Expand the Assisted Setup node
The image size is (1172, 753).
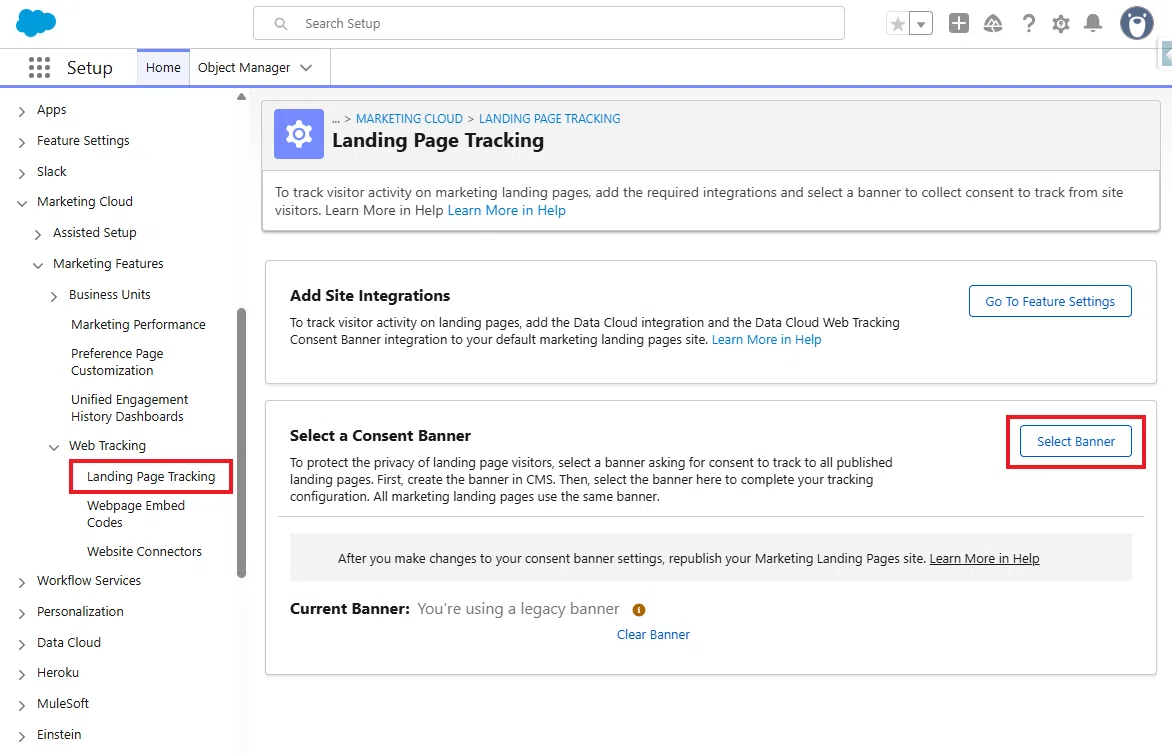(37, 234)
